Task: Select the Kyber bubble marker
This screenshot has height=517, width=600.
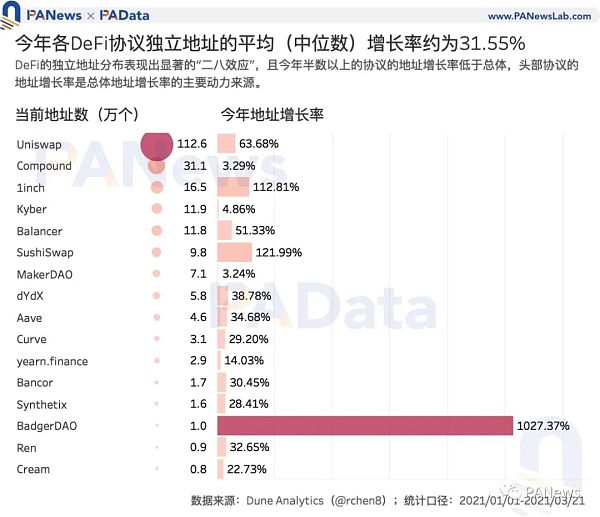Action: [156, 209]
